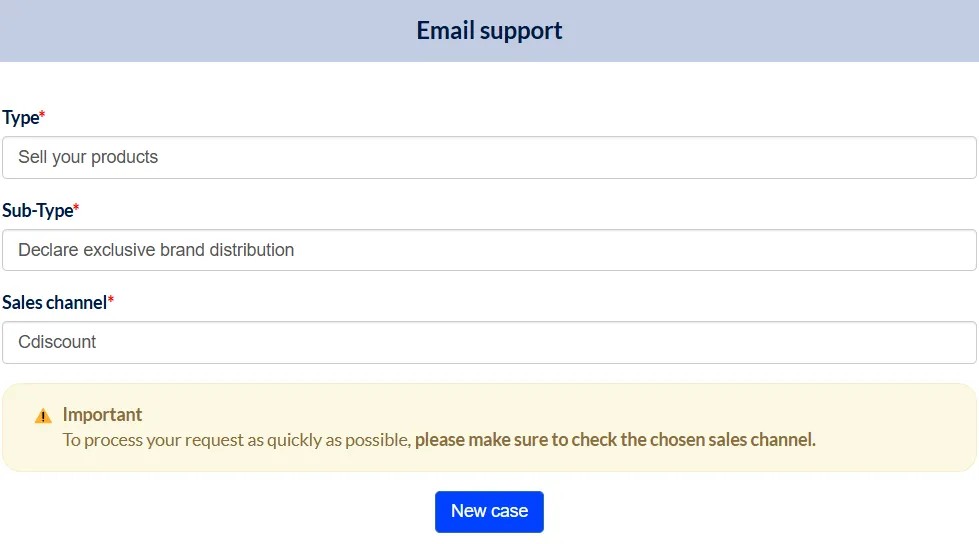Screen dimensions: 979x544
Task: Open the Type dropdown
Action: [489, 157]
